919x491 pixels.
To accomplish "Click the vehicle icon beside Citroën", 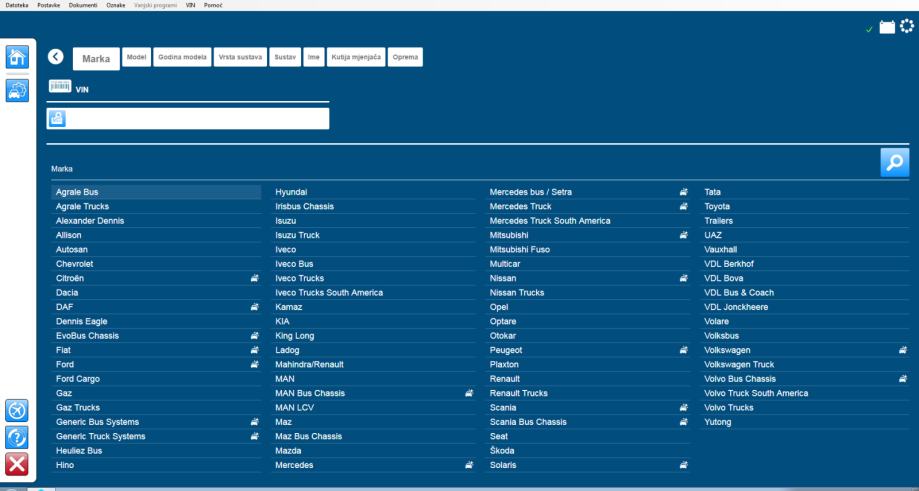I will 254,278.
